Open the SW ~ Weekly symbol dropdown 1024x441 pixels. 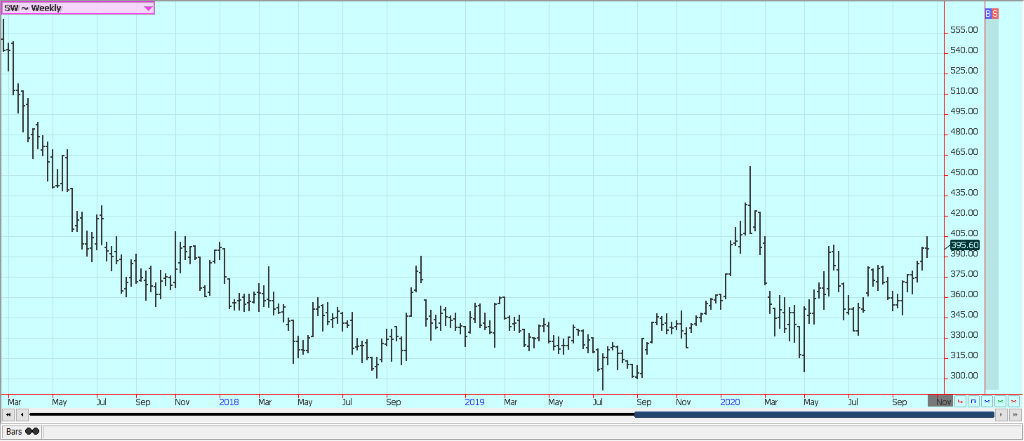tap(77, 8)
